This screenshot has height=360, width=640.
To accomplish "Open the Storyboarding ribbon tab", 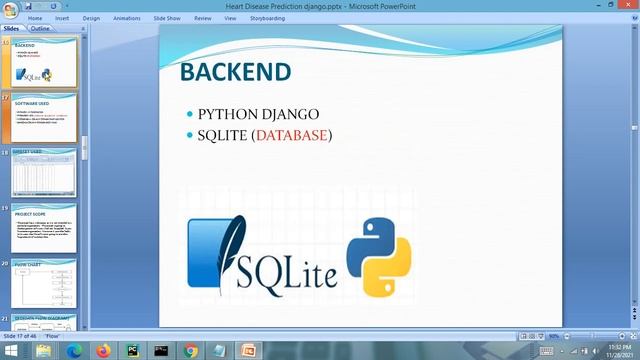I will [x=267, y=18].
